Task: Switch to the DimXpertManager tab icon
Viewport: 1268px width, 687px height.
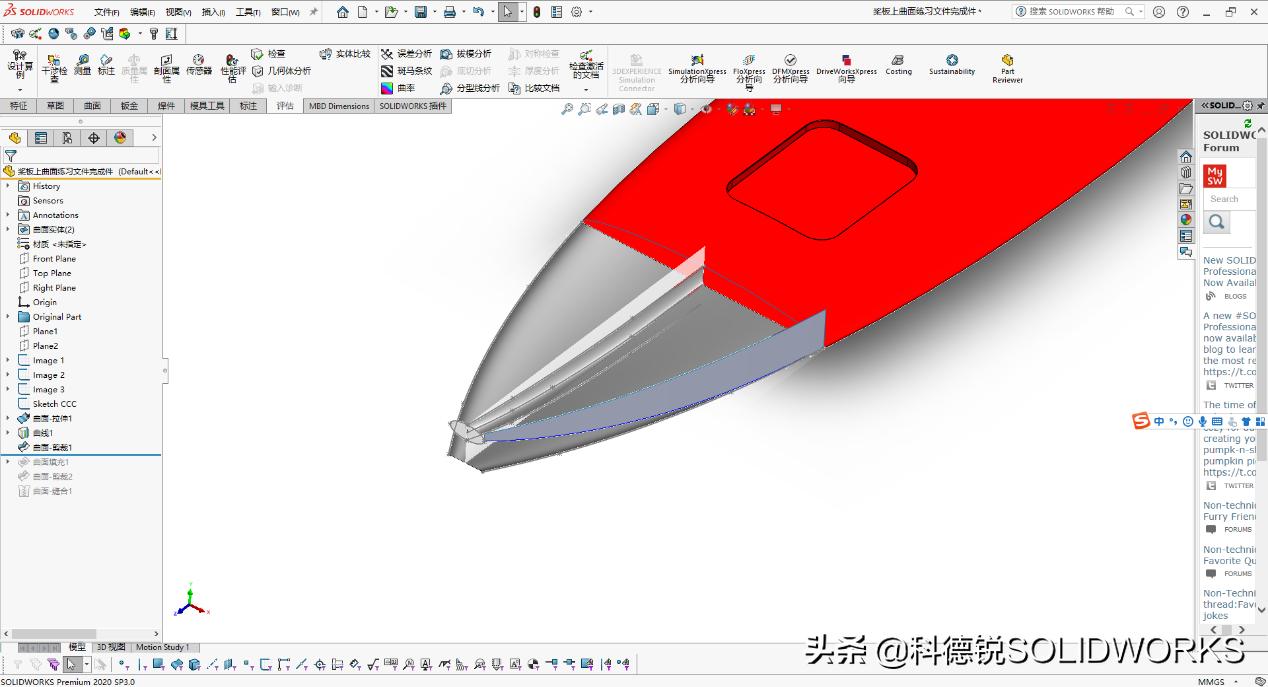Action: [x=93, y=138]
